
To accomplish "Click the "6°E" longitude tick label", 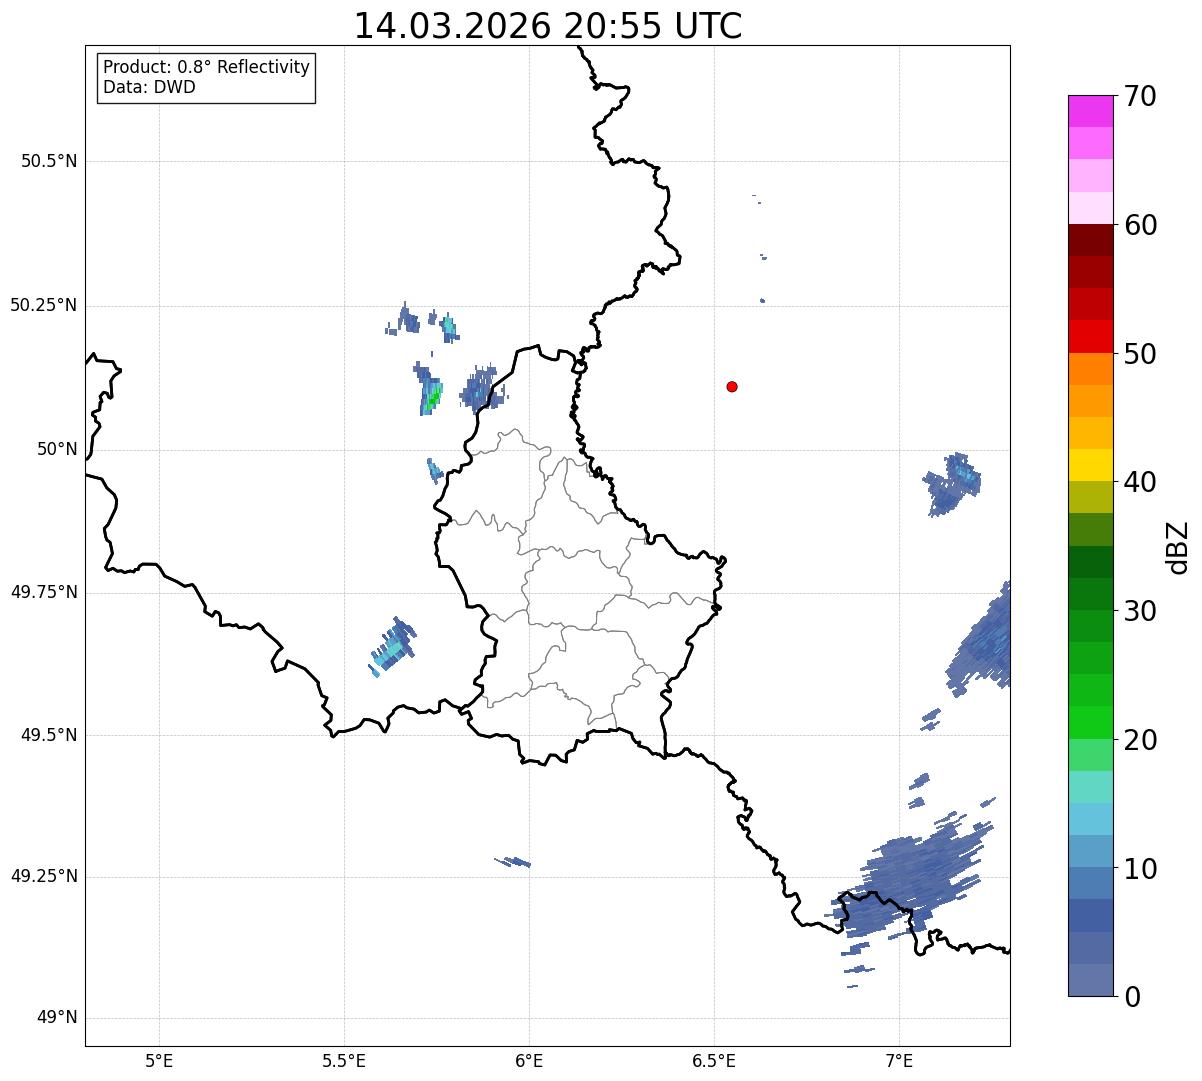I will click(x=529, y=1060).
